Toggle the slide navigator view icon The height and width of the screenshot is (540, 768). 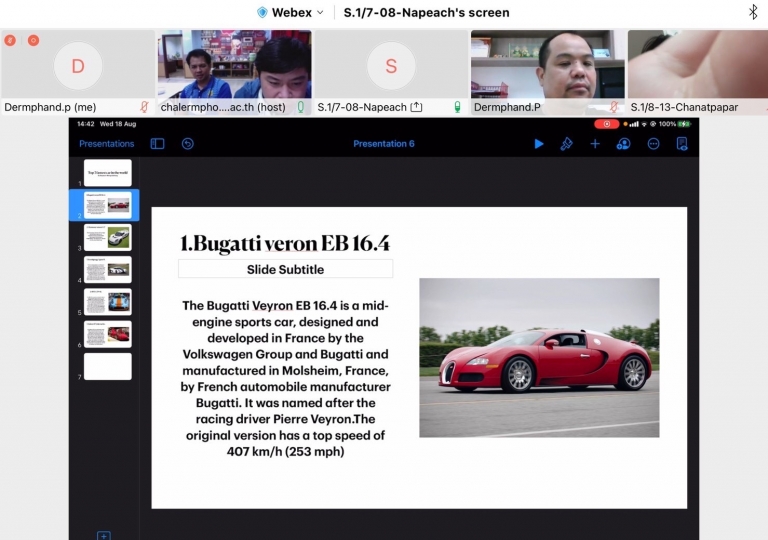coord(157,144)
